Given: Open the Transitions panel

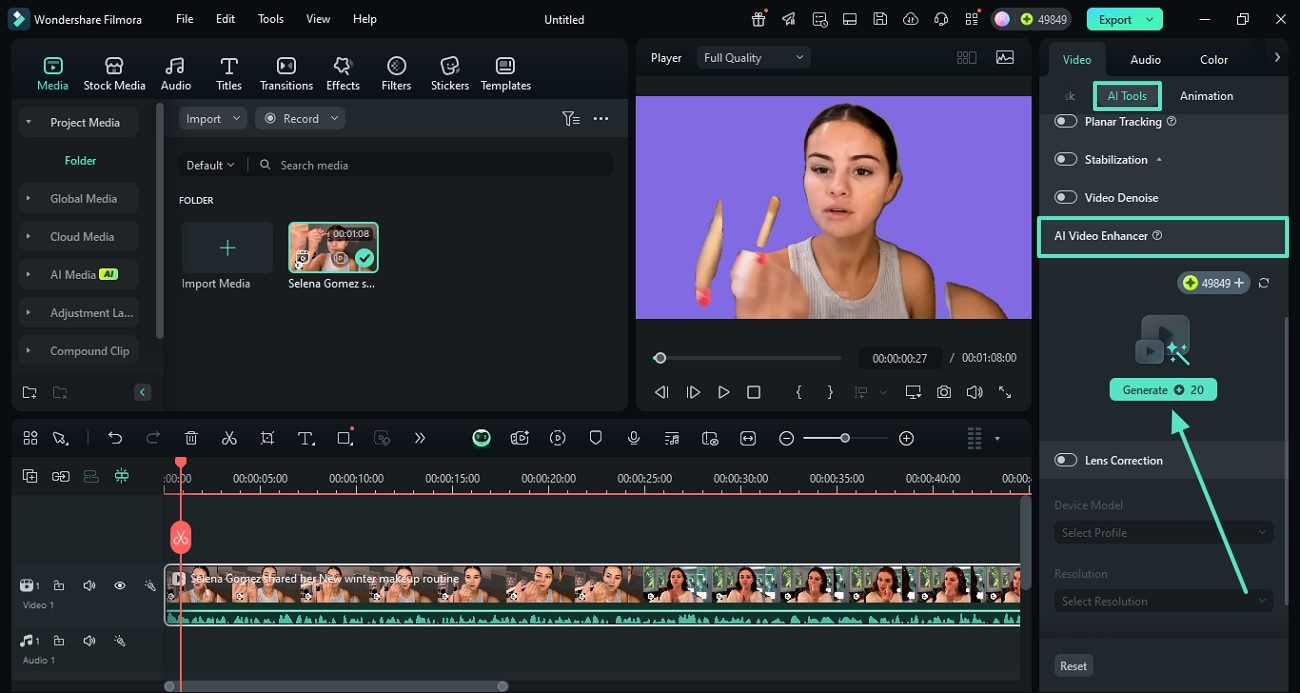Looking at the screenshot, I should pos(286,73).
